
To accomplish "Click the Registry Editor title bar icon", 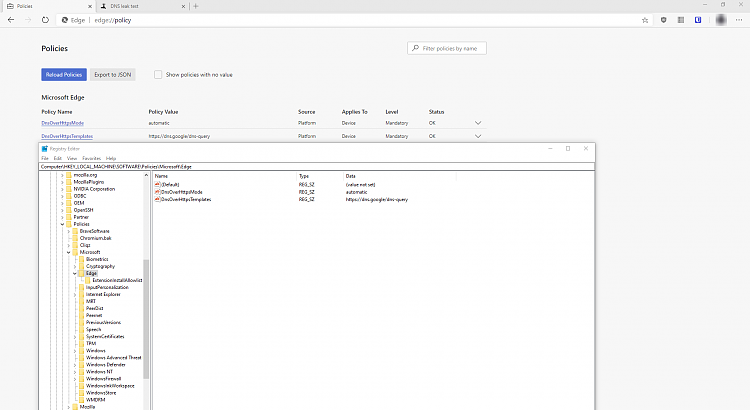I will click(44, 149).
